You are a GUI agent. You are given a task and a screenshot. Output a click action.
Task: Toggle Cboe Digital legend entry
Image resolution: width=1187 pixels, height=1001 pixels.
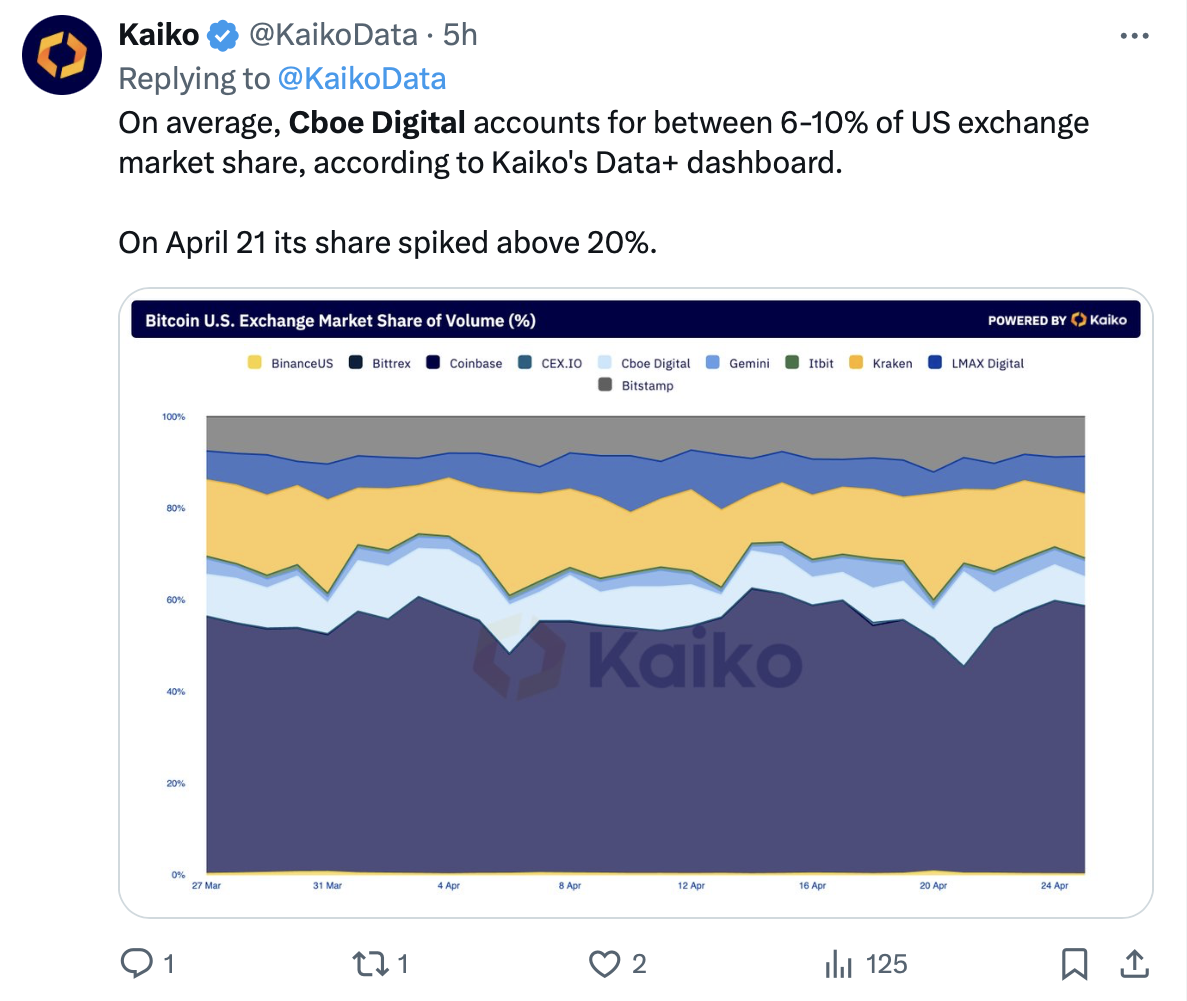click(645, 363)
